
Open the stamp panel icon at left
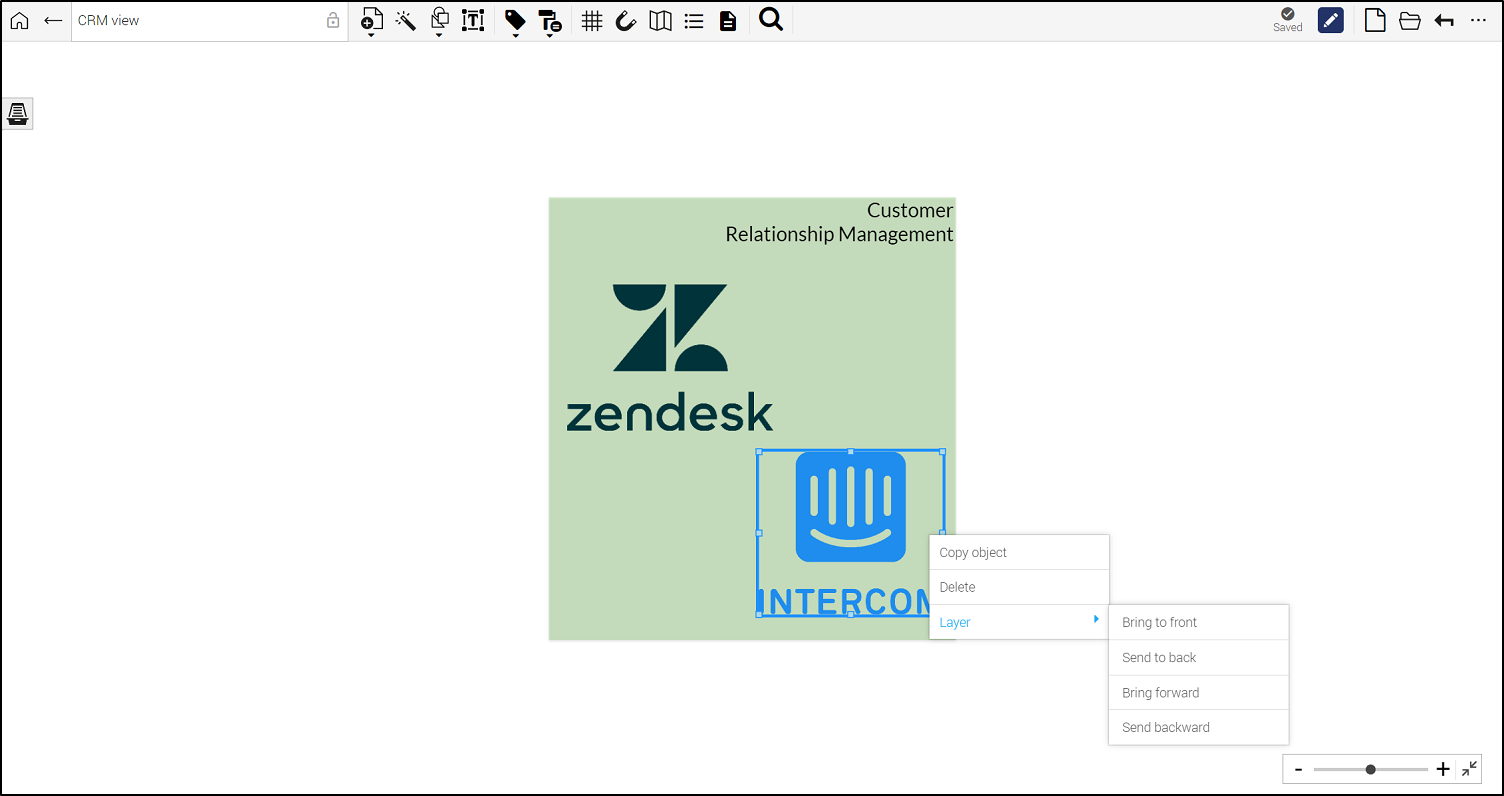click(x=18, y=114)
